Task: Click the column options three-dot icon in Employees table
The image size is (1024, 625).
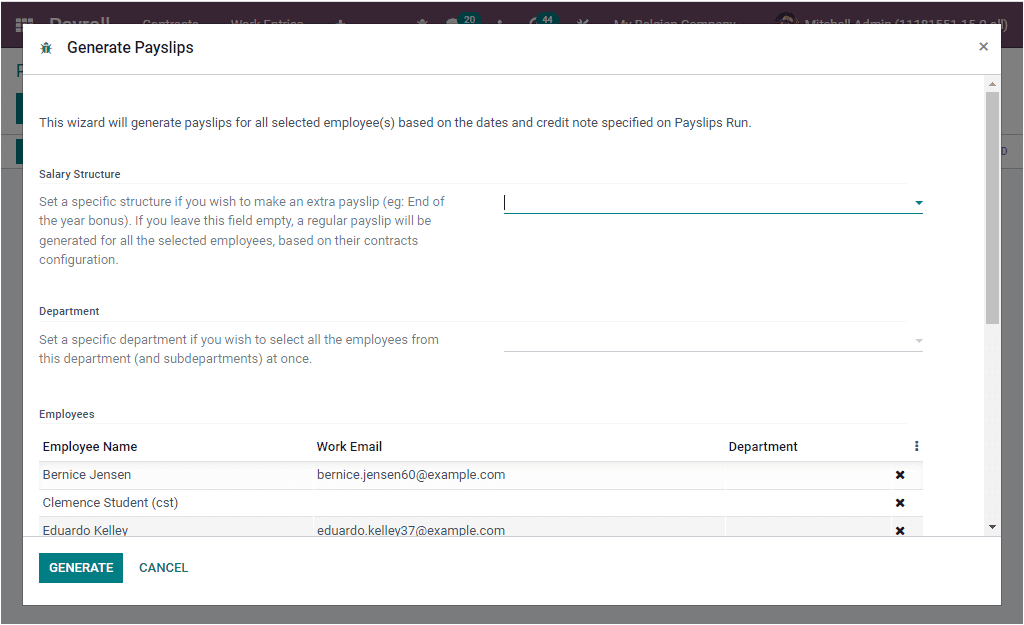Action: click(x=917, y=446)
